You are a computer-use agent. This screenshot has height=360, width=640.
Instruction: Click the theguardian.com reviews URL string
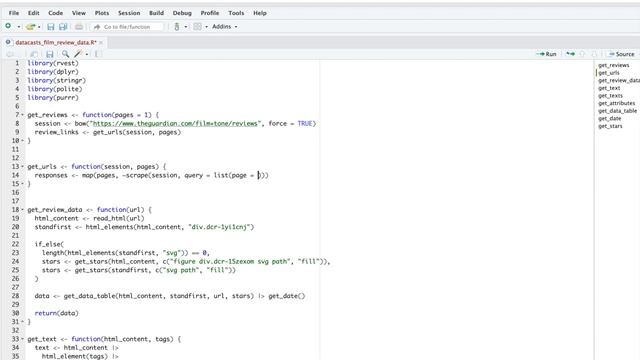click(176, 123)
